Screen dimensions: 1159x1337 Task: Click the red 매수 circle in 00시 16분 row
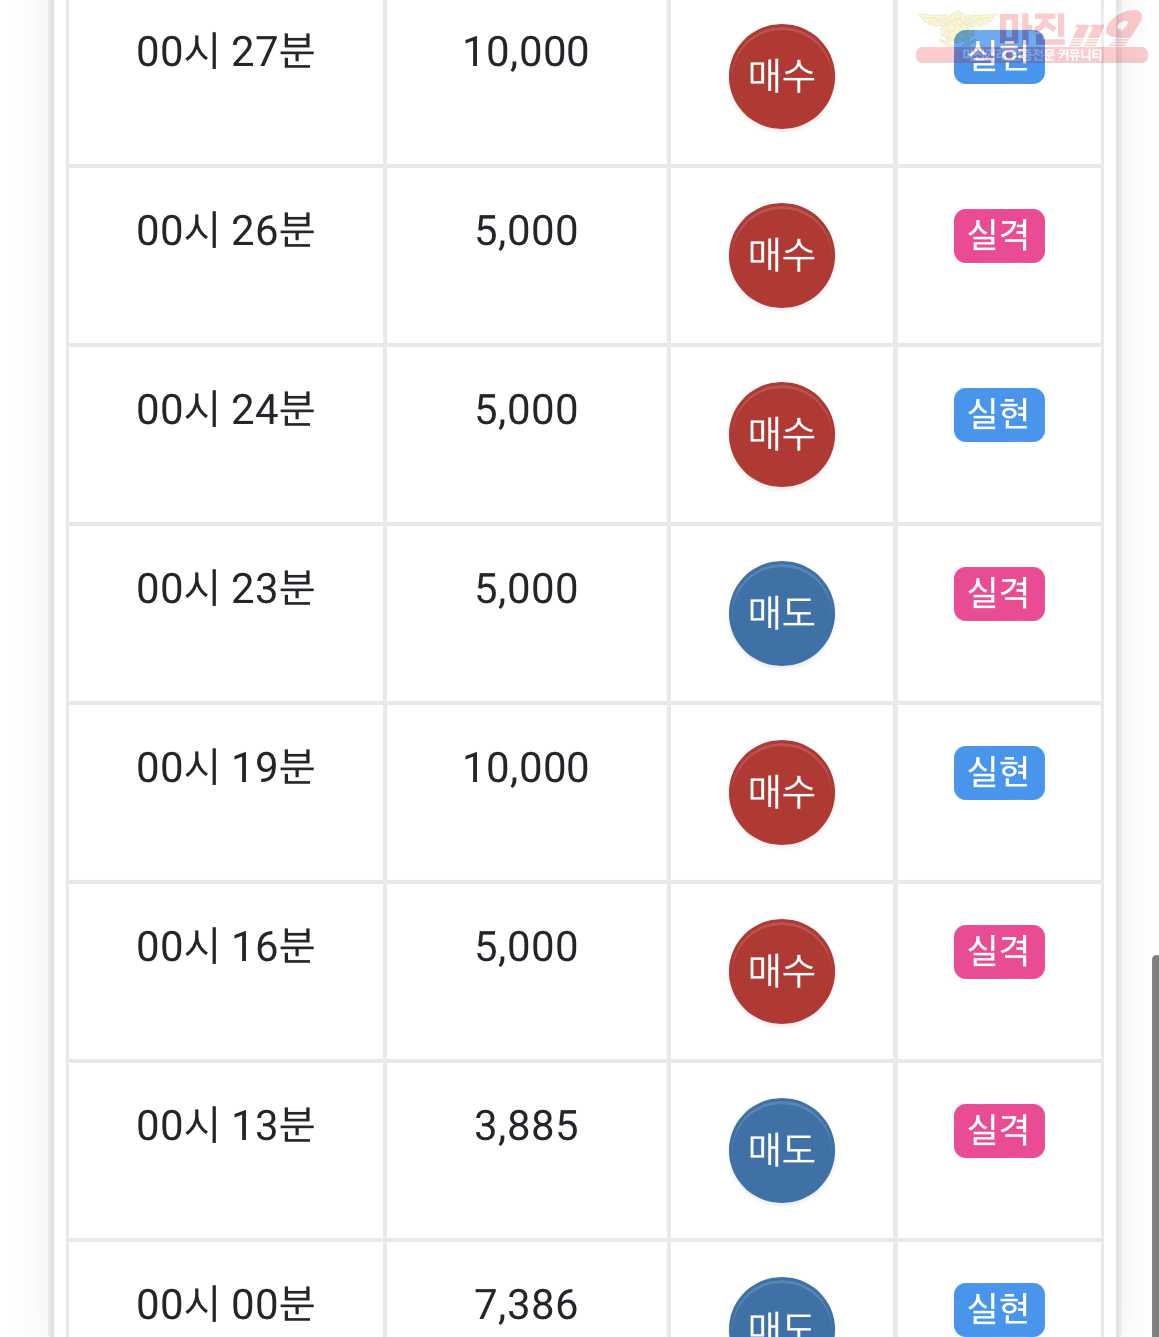(781, 972)
